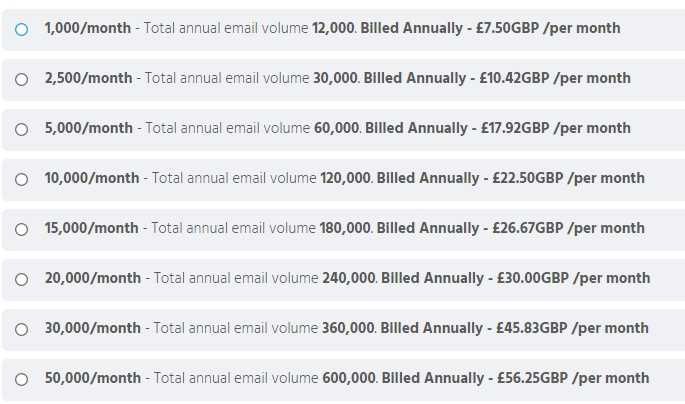The image size is (685, 404).
Task: Click the £56.25GBP per month price label
Action: coord(573,378)
